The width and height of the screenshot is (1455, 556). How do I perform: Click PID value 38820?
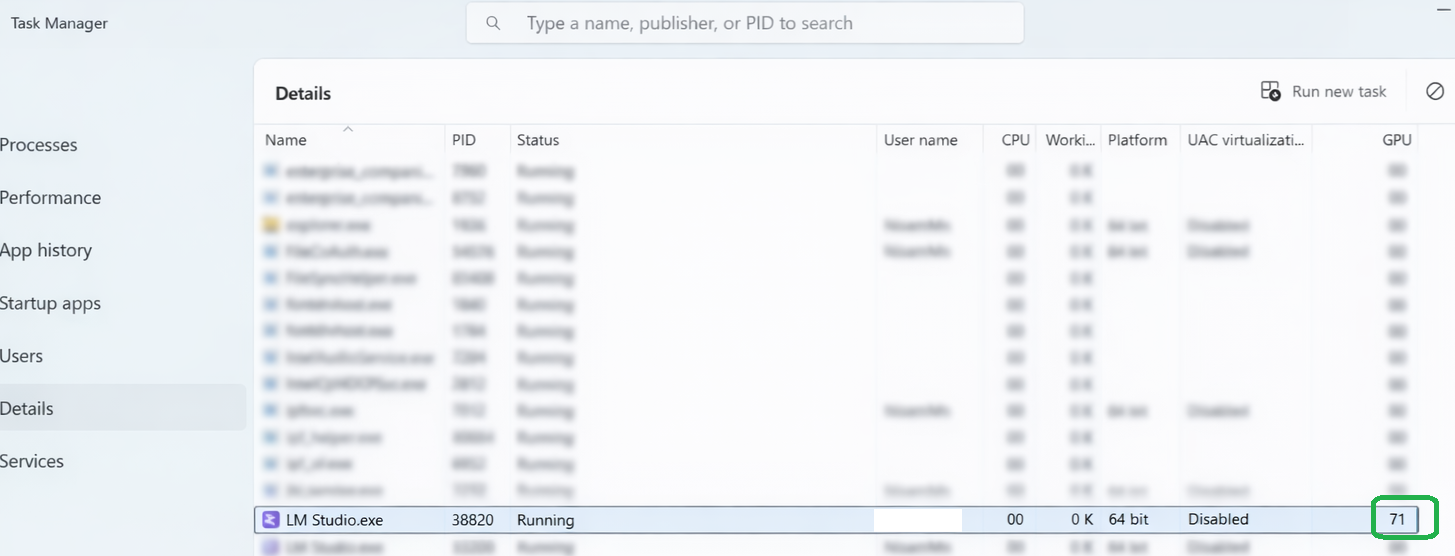(x=473, y=520)
